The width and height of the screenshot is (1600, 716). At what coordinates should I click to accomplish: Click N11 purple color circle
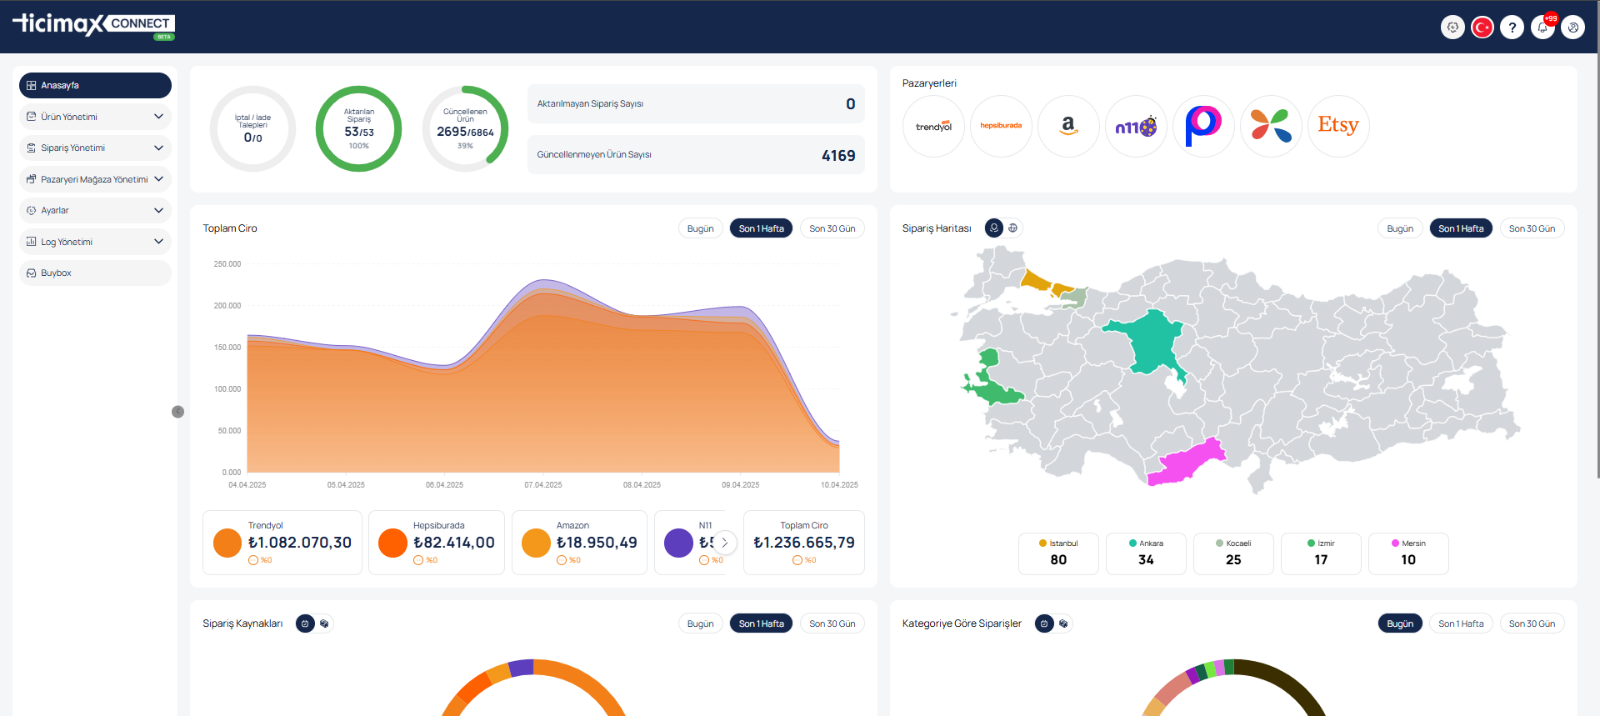click(679, 543)
